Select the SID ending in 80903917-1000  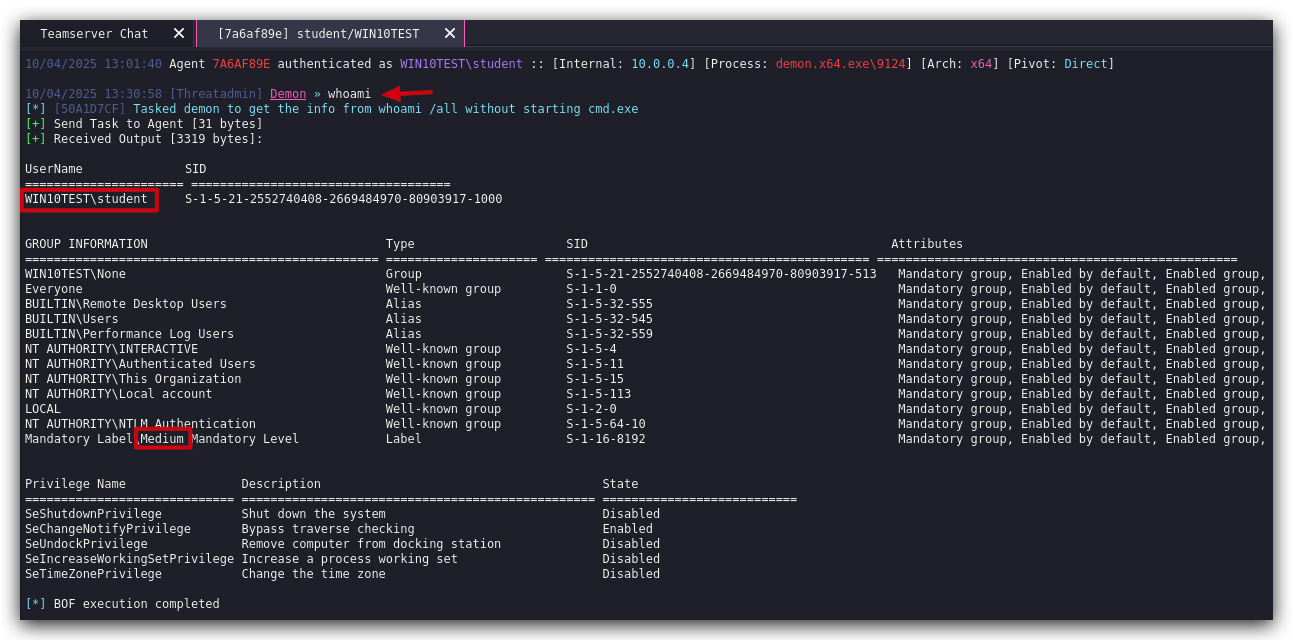tap(343, 199)
